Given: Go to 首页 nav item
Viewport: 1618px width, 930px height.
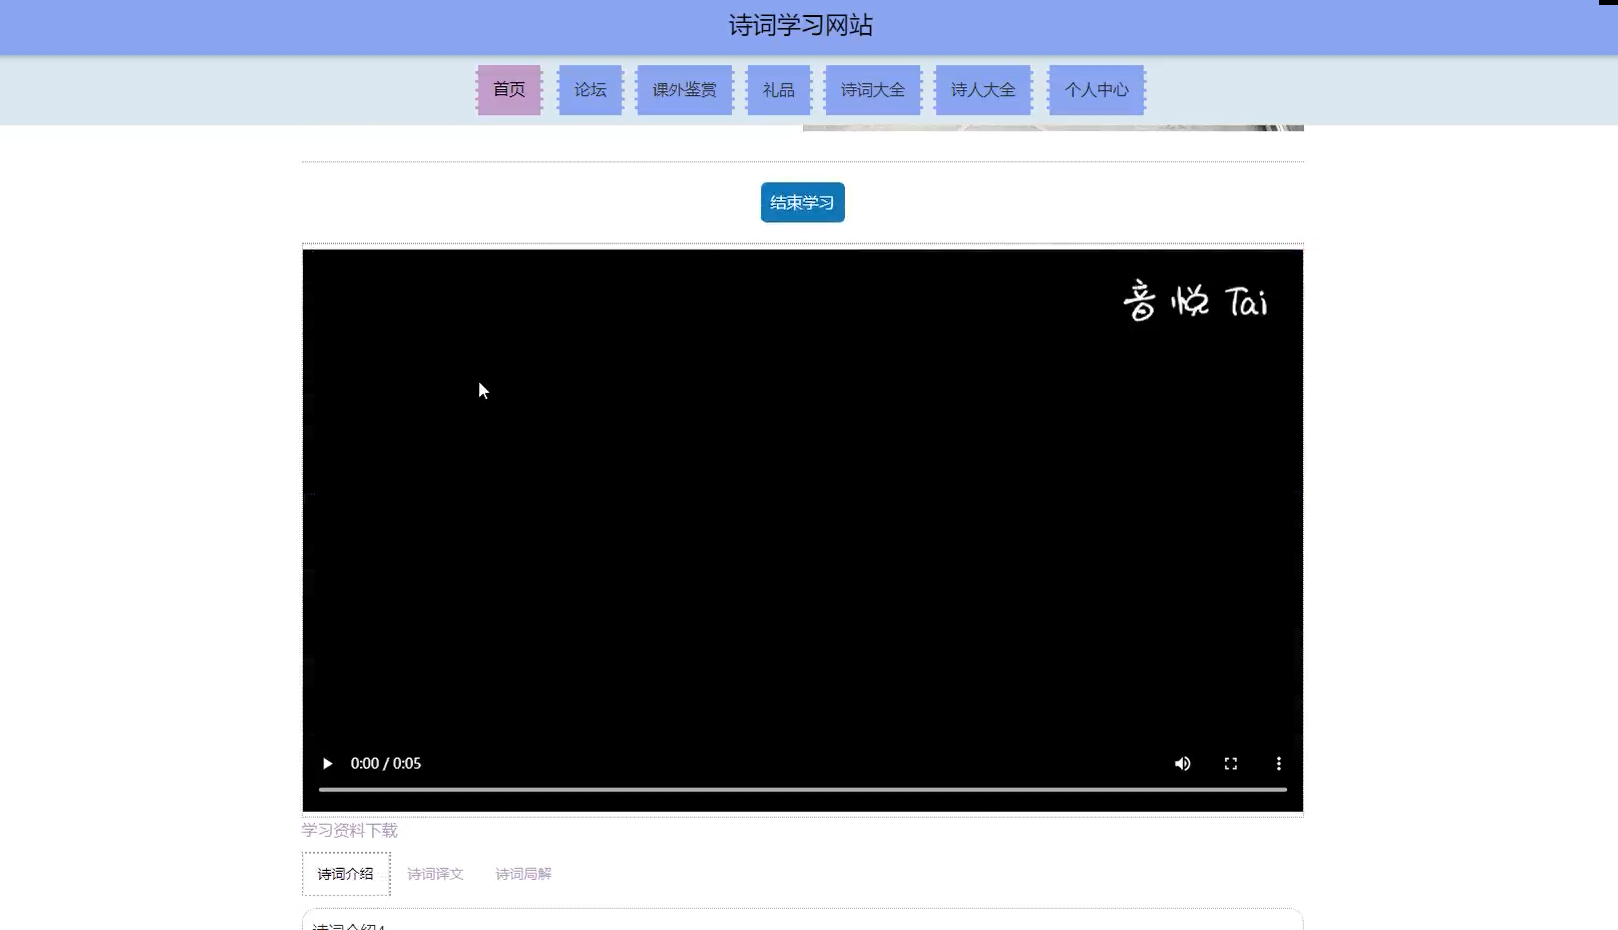Looking at the screenshot, I should [509, 90].
